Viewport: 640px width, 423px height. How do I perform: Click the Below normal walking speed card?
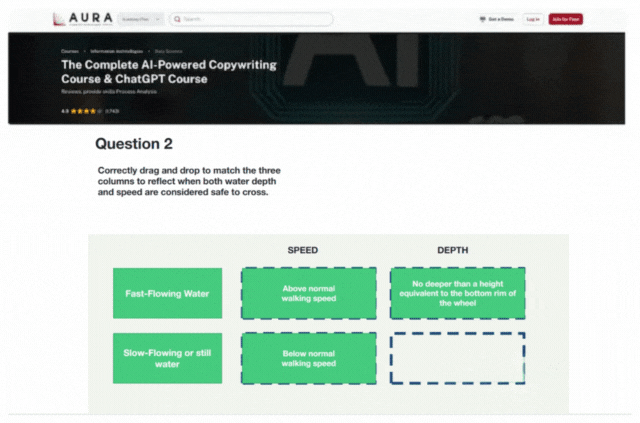coord(308,358)
